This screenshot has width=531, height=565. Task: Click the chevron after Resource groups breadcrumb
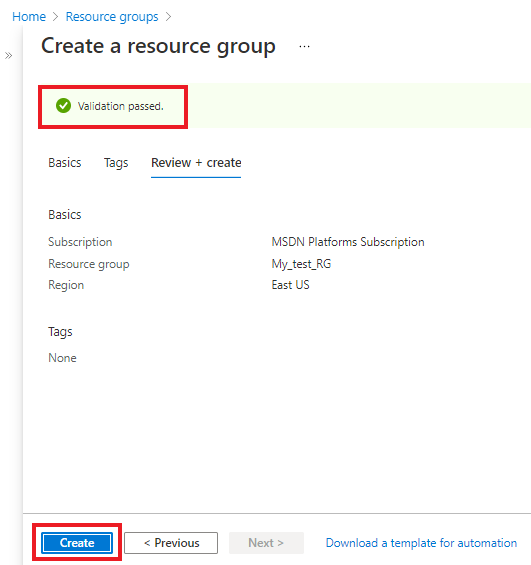(168, 17)
